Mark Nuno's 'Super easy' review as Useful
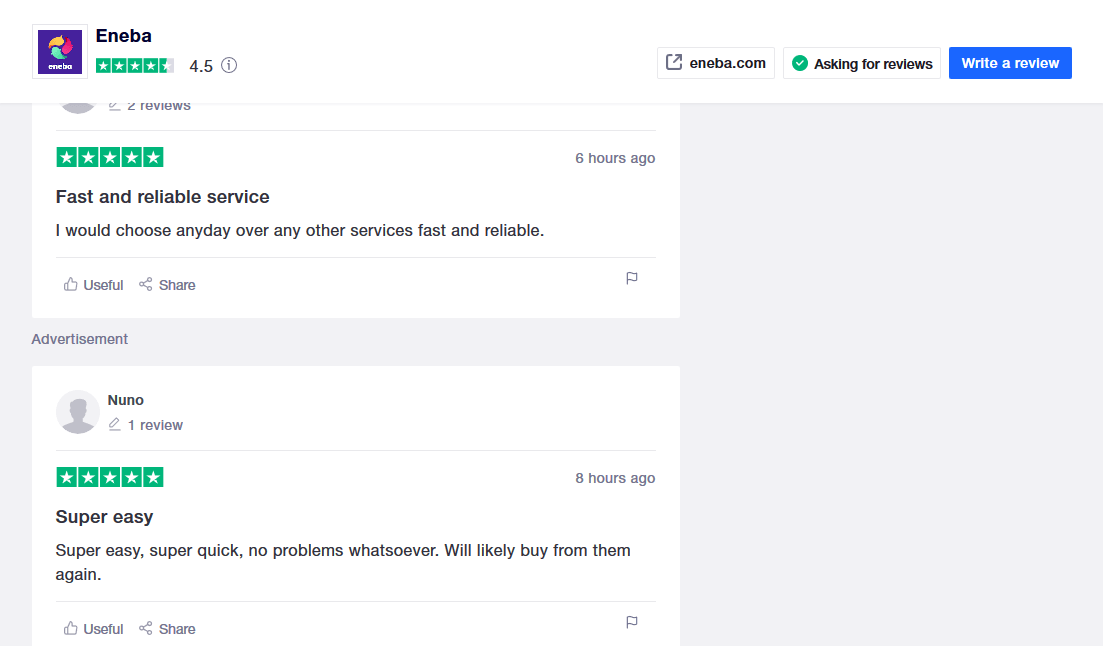The width and height of the screenshot is (1103, 646). (93, 629)
